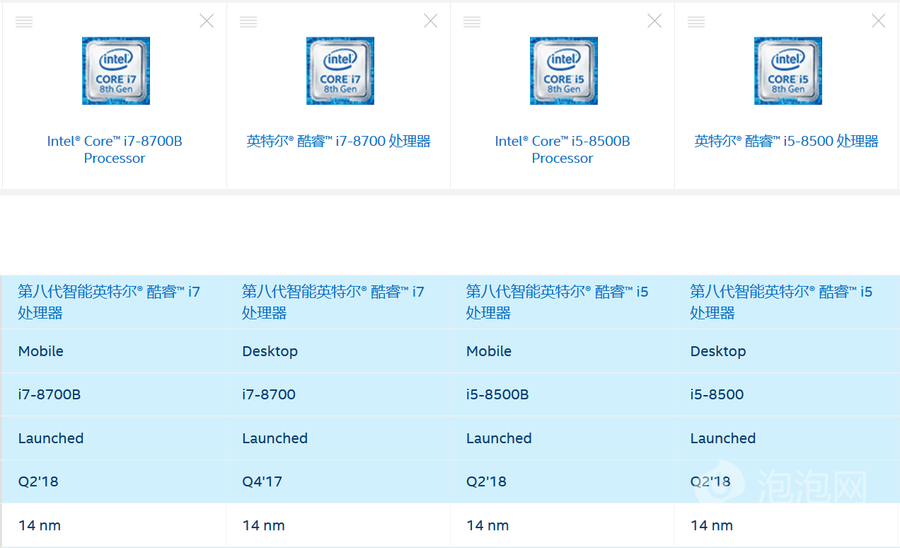Grab the reorder handle of i7-8700B card

pyautogui.click(x=24, y=22)
